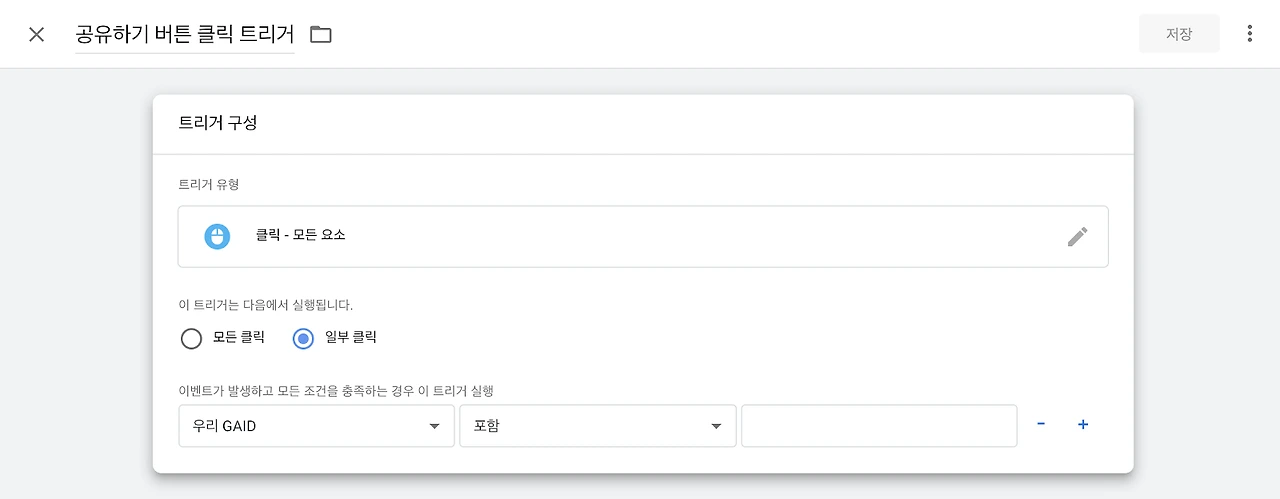The height and width of the screenshot is (499, 1280).
Task: Click the 이 트리거는 다음에서 실행됩니다 label
Action: (265, 304)
